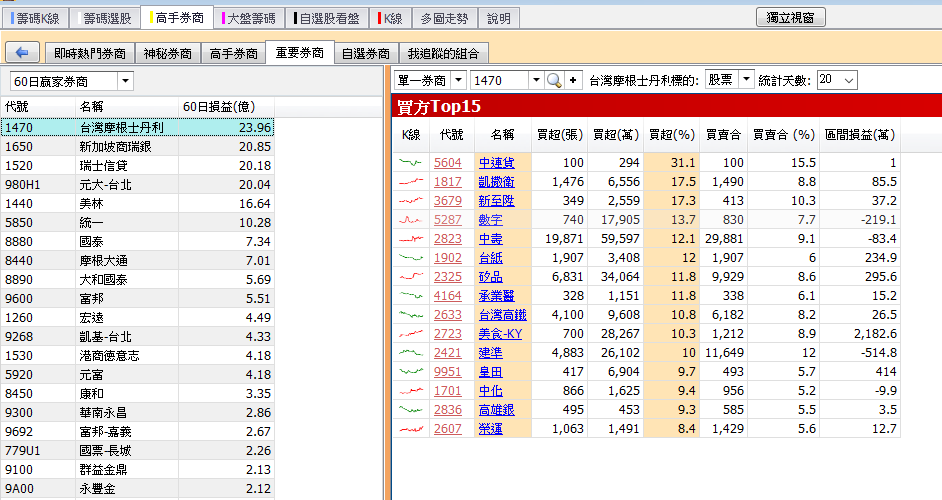The width and height of the screenshot is (942, 500).
Task: Select 自選券商 sub-tab
Action: [x=366, y=53]
